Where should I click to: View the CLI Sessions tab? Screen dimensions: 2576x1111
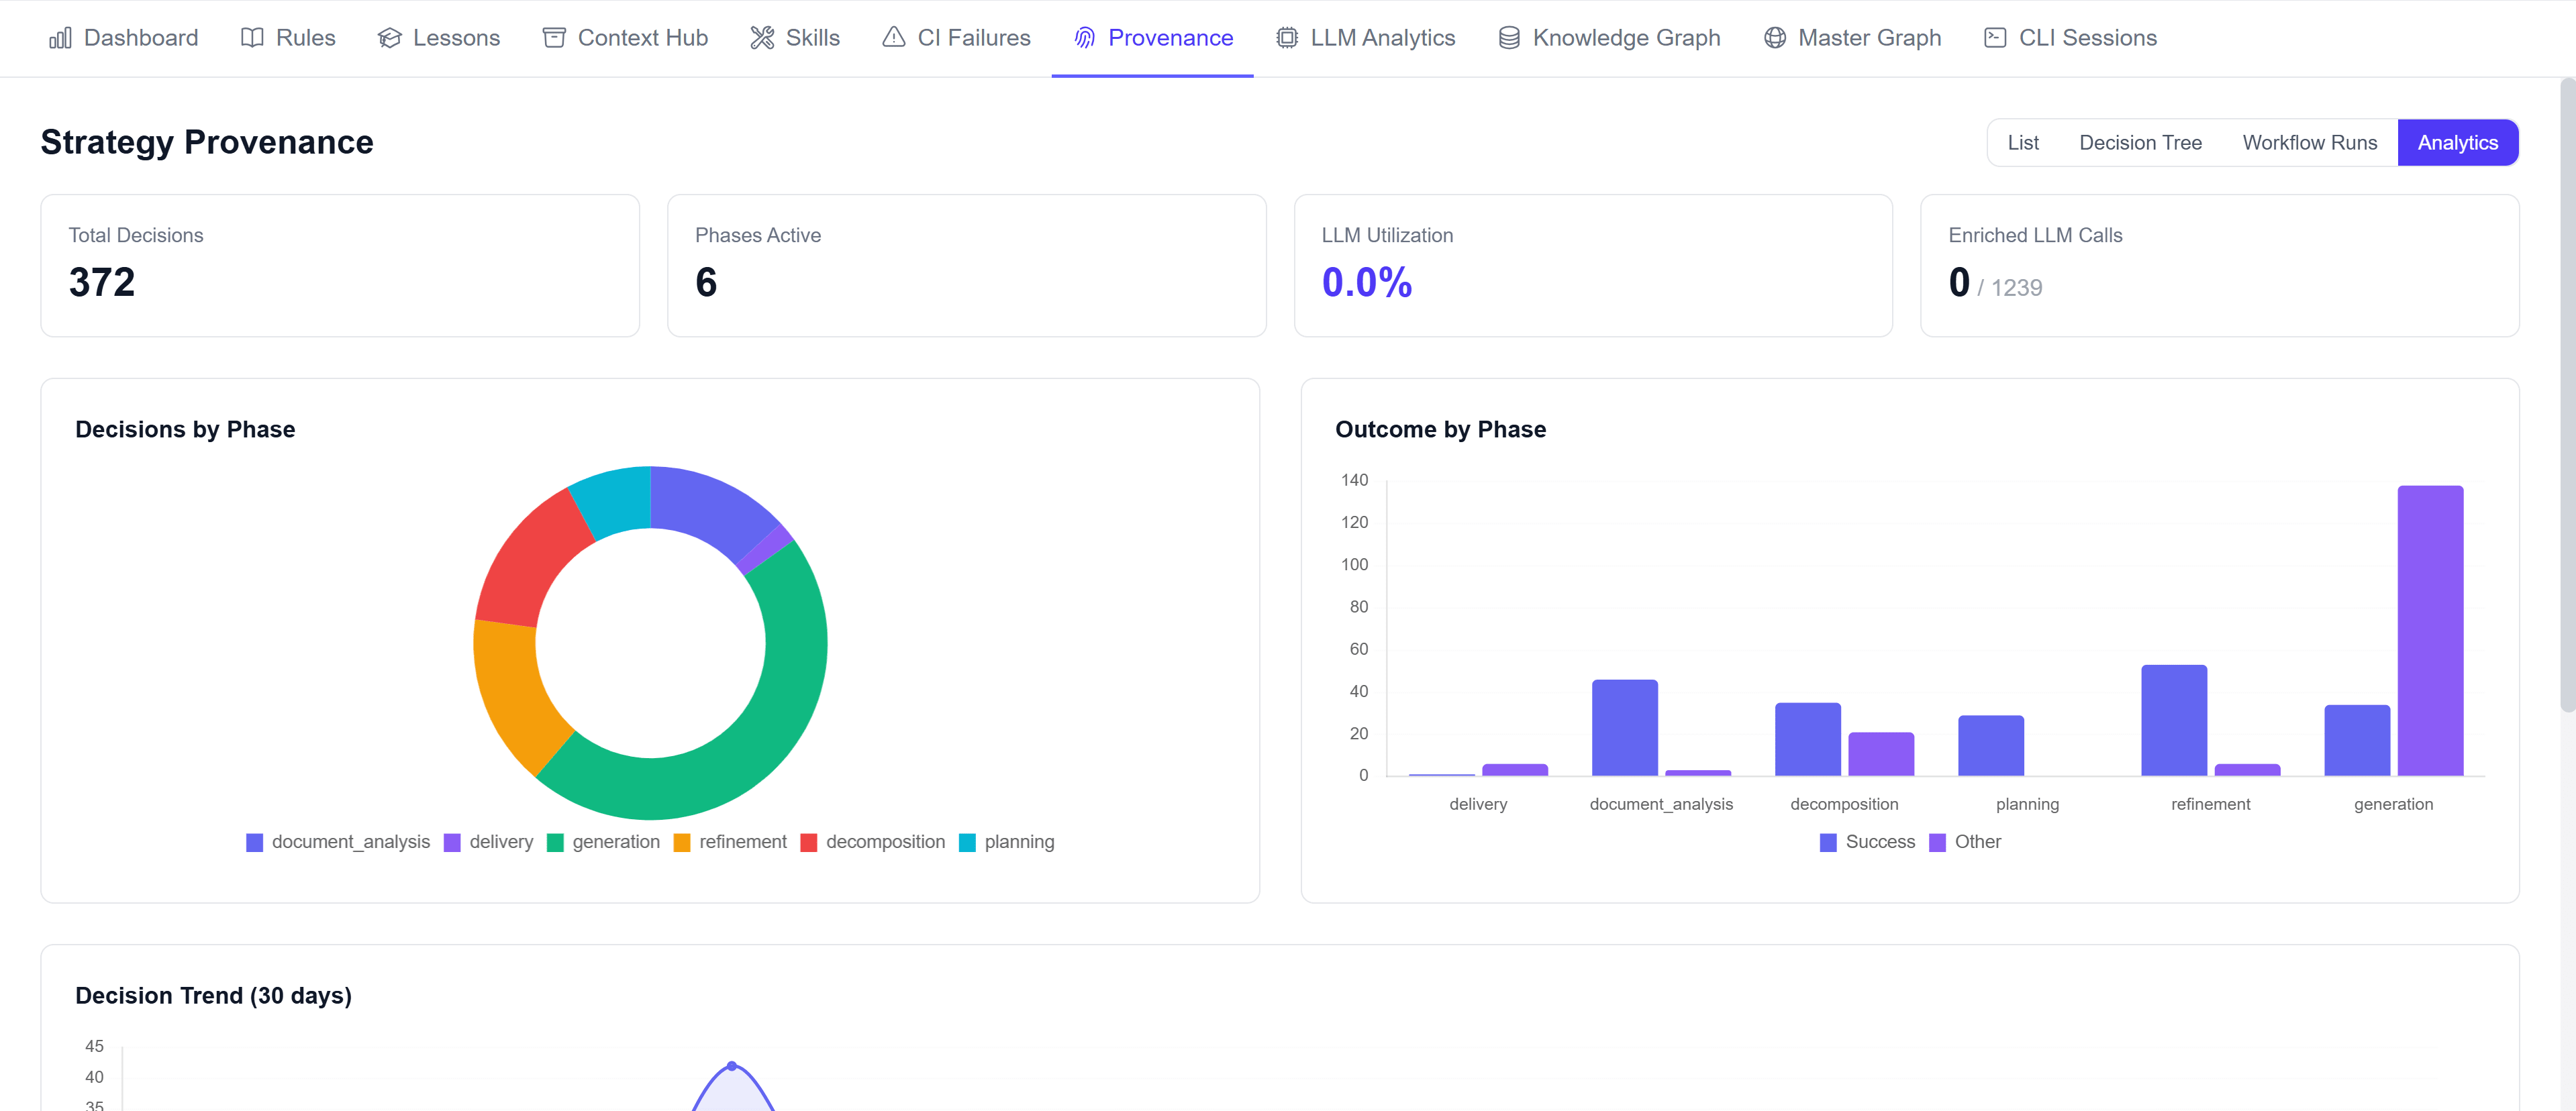[x=2070, y=38]
